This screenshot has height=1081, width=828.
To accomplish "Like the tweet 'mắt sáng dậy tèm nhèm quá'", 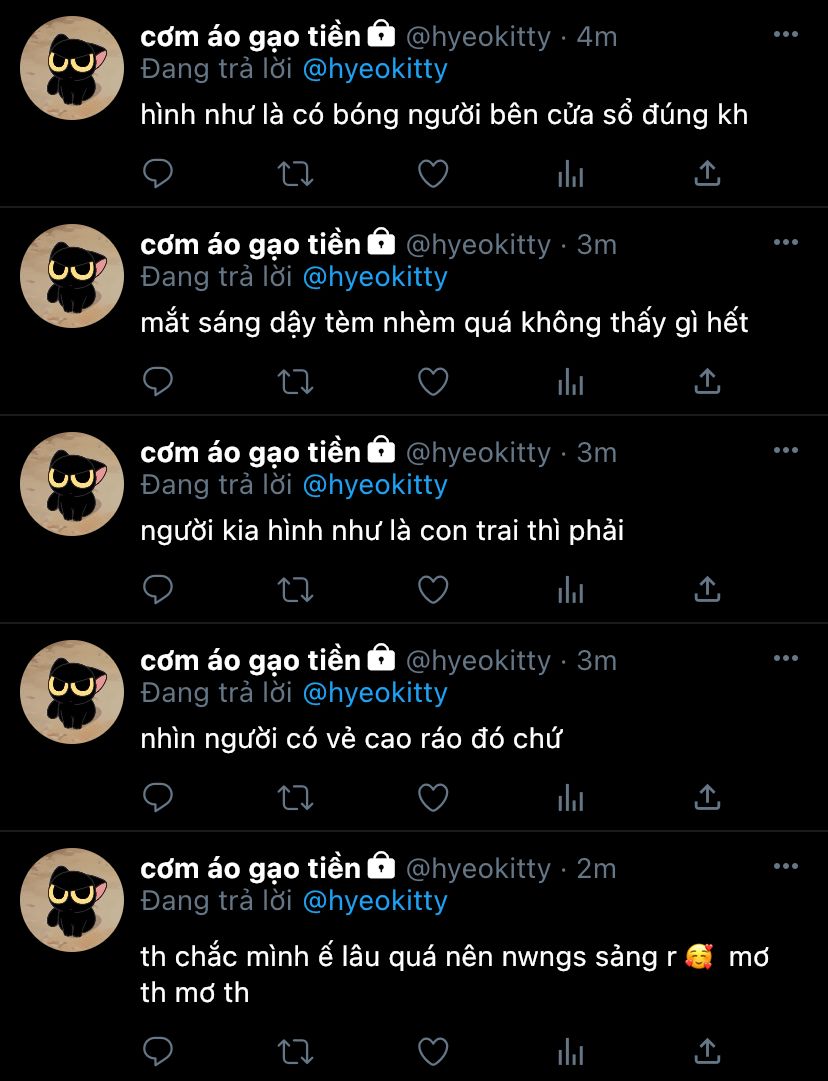I will coord(433,382).
